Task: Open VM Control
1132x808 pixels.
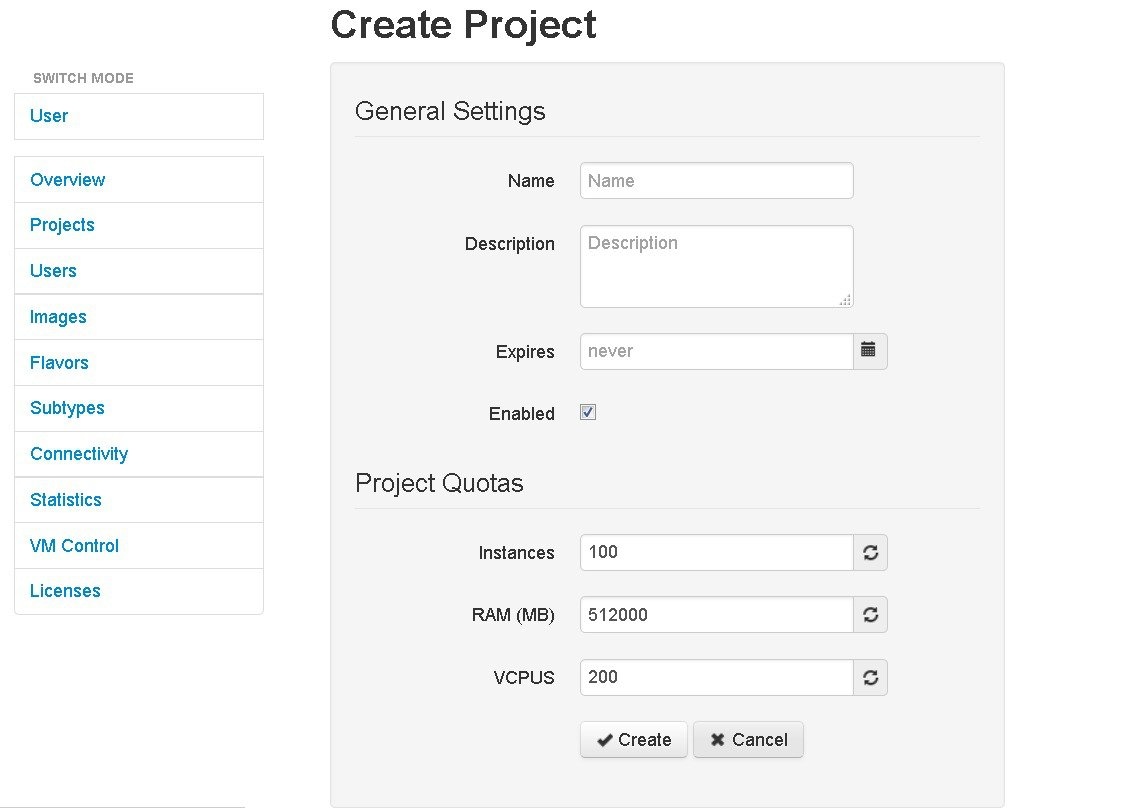Action: tap(74, 546)
